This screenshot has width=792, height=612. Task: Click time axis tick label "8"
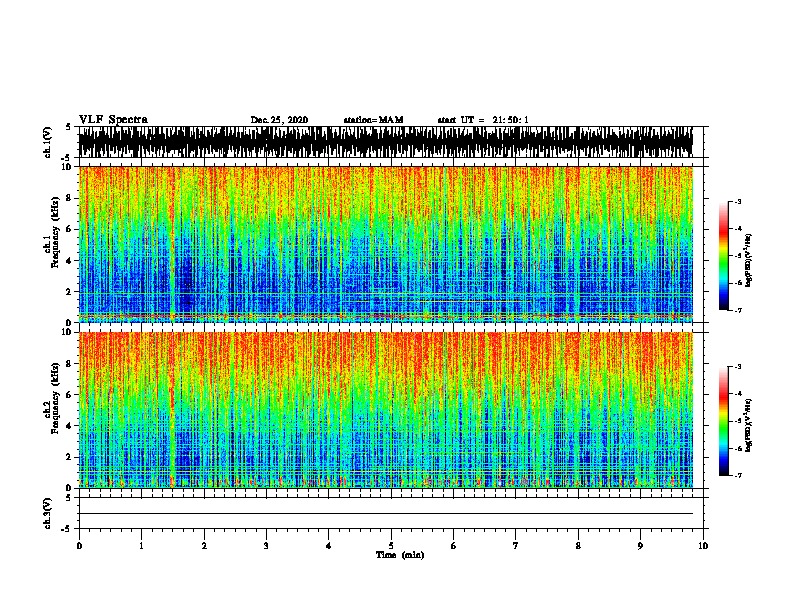coord(578,545)
